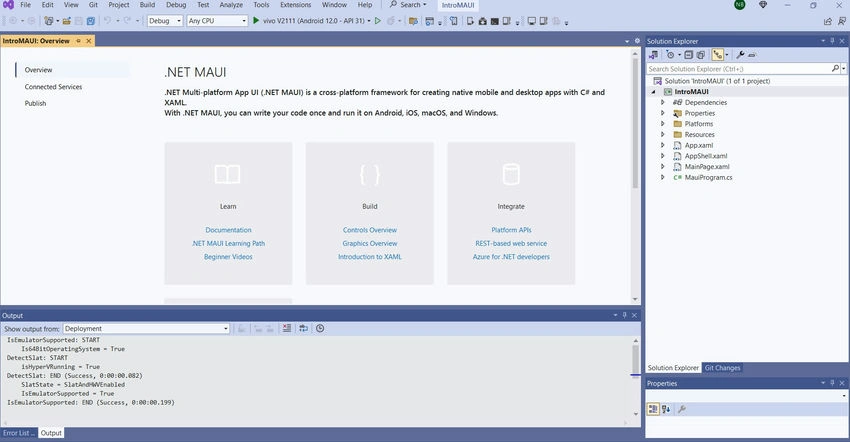Toggle the highlighted track active item button
This screenshot has width=850, height=442.
click(718, 55)
